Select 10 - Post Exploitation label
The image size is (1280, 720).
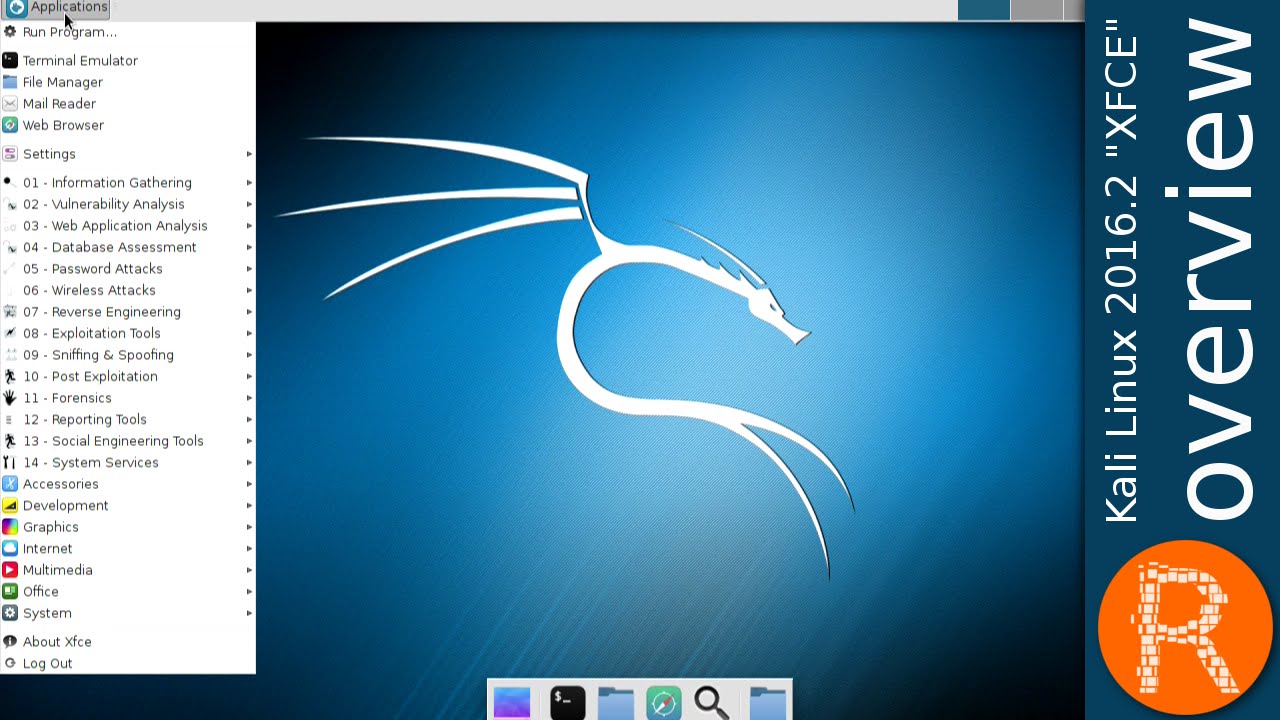point(90,376)
